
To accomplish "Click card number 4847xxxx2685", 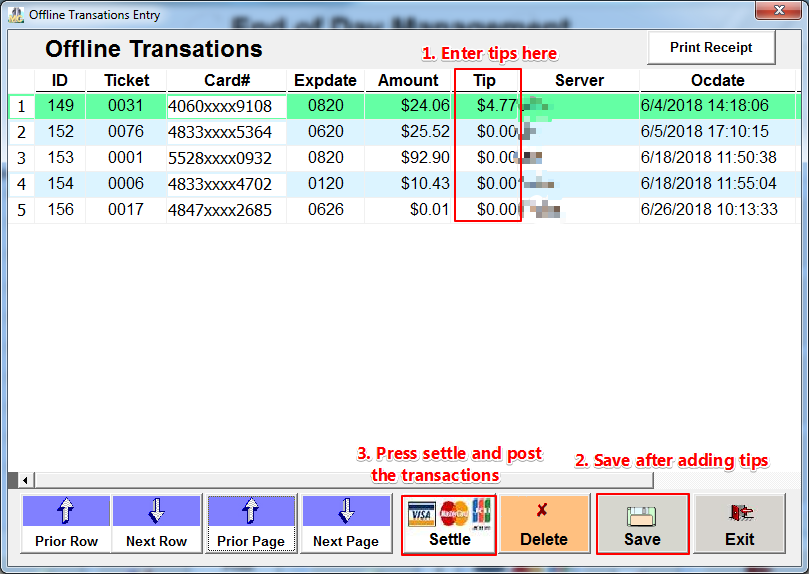I will (226, 210).
